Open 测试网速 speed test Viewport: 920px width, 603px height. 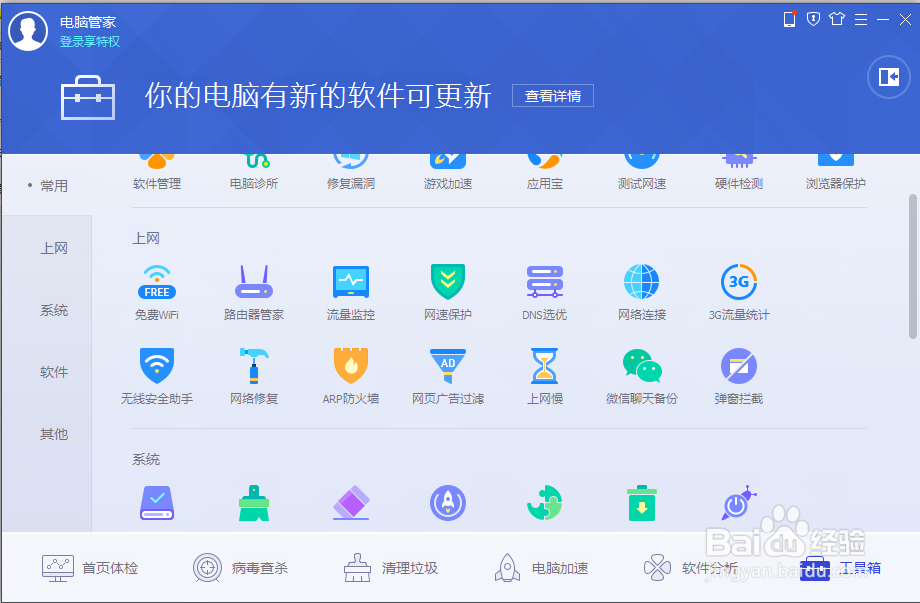tap(642, 172)
